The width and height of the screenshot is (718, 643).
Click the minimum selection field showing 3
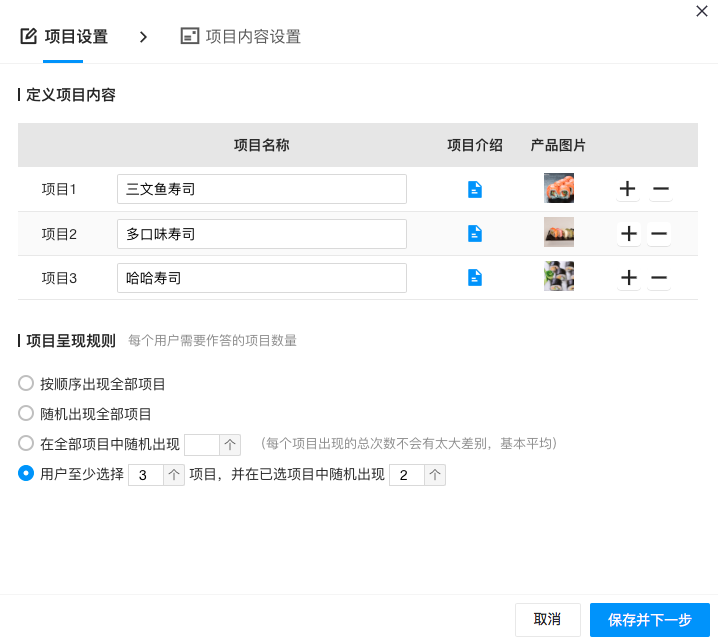(146, 475)
